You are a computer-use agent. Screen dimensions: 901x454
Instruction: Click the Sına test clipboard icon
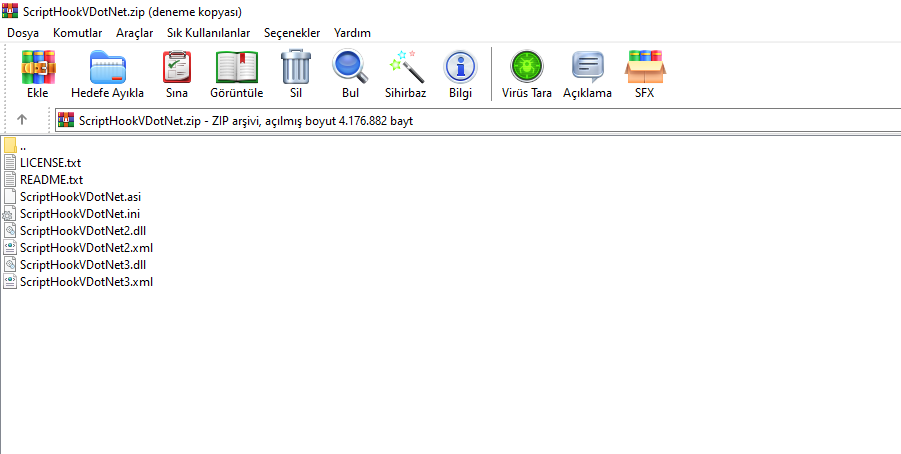pyautogui.click(x=176, y=67)
